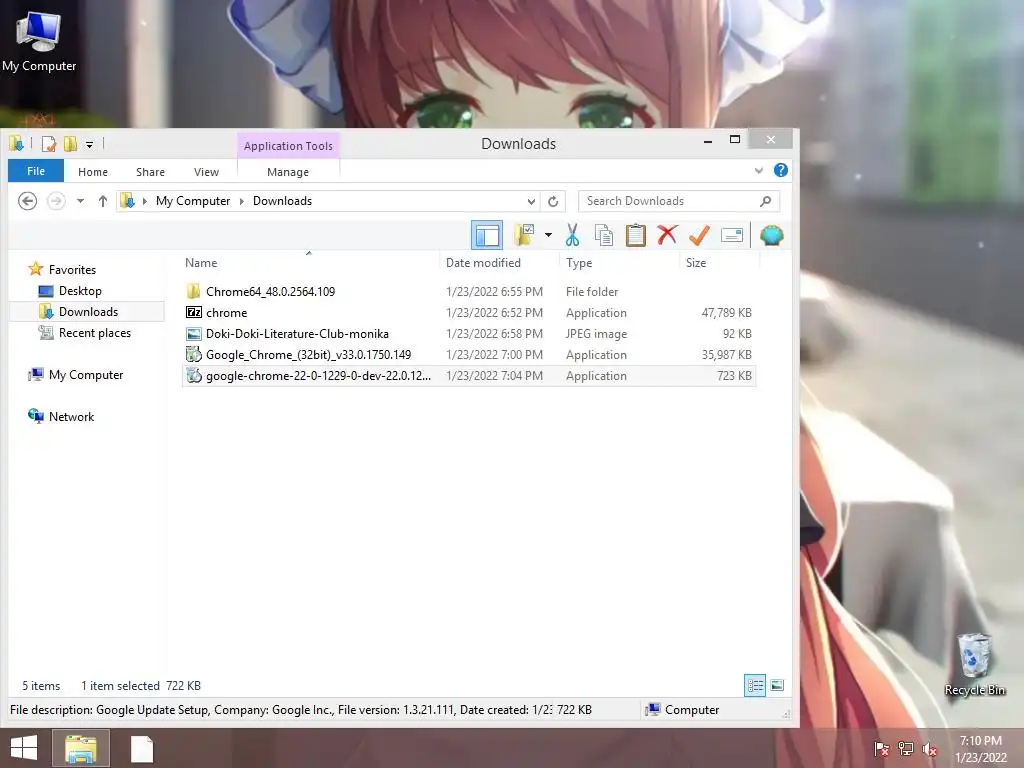Screen dimensions: 1024x768
Task: Delete the selection with red X icon
Action: coord(667,234)
